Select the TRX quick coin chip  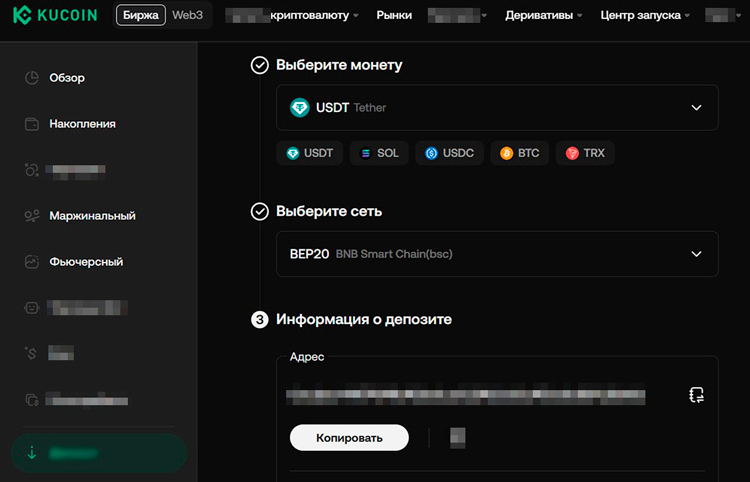585,153
